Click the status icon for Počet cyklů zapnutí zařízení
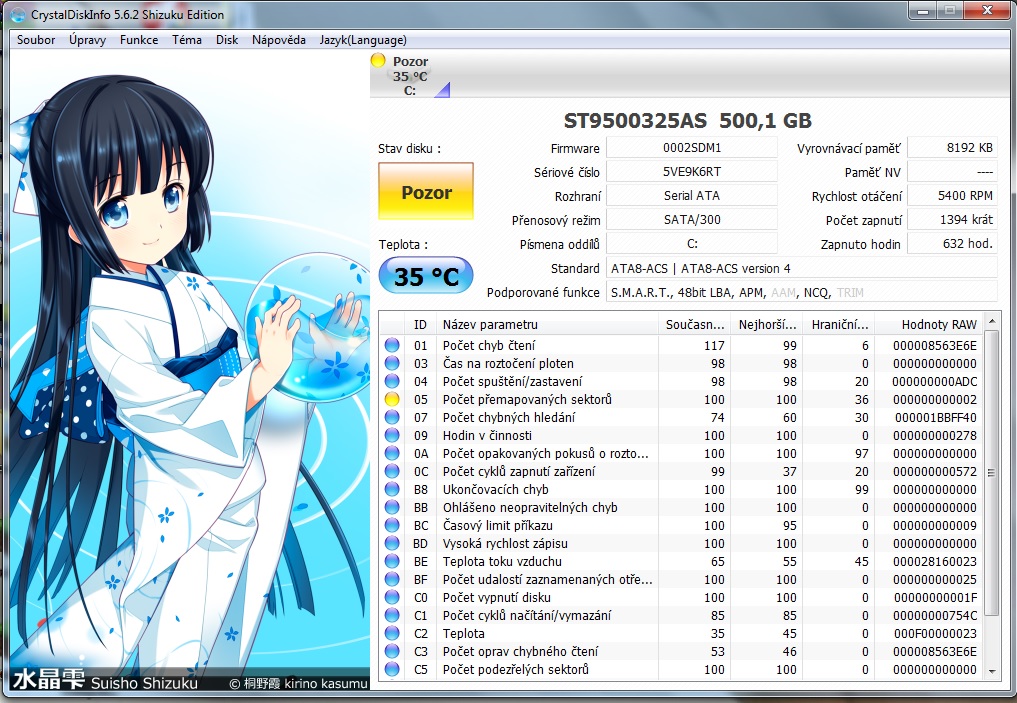The width and height of the screenshot is (1017, 703). click(392, 471)
